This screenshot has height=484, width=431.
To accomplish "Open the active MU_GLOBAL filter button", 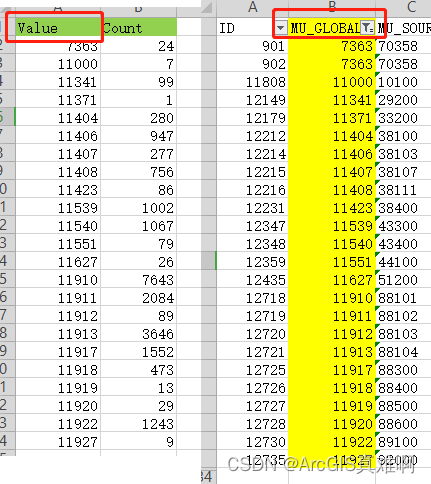I will [367, 28].
